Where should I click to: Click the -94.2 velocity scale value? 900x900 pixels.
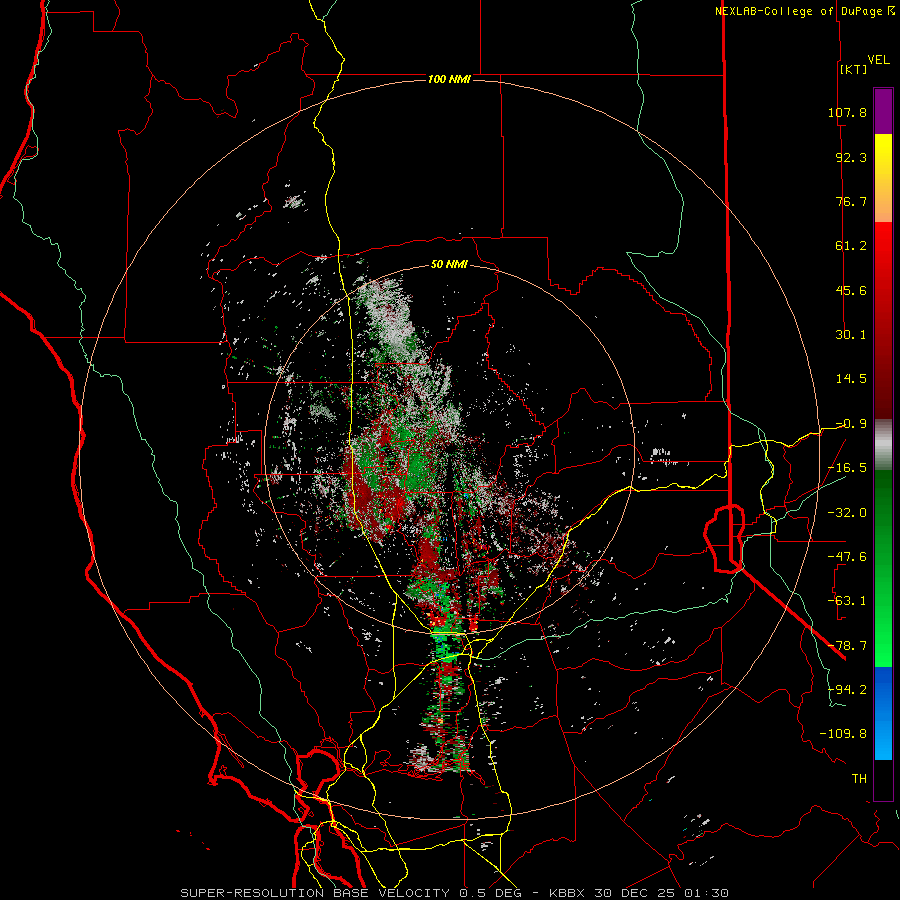click(847, 690)
